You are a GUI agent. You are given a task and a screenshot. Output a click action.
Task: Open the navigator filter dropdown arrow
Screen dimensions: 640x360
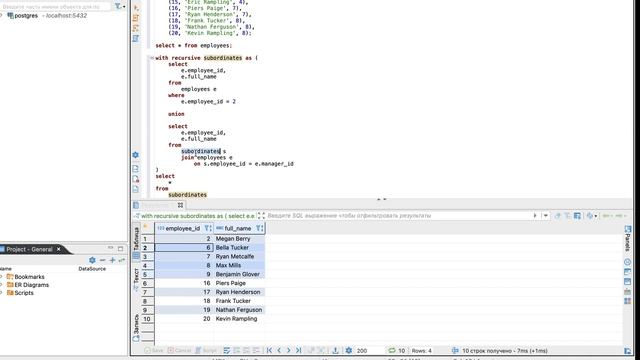(x=124, y=6)
